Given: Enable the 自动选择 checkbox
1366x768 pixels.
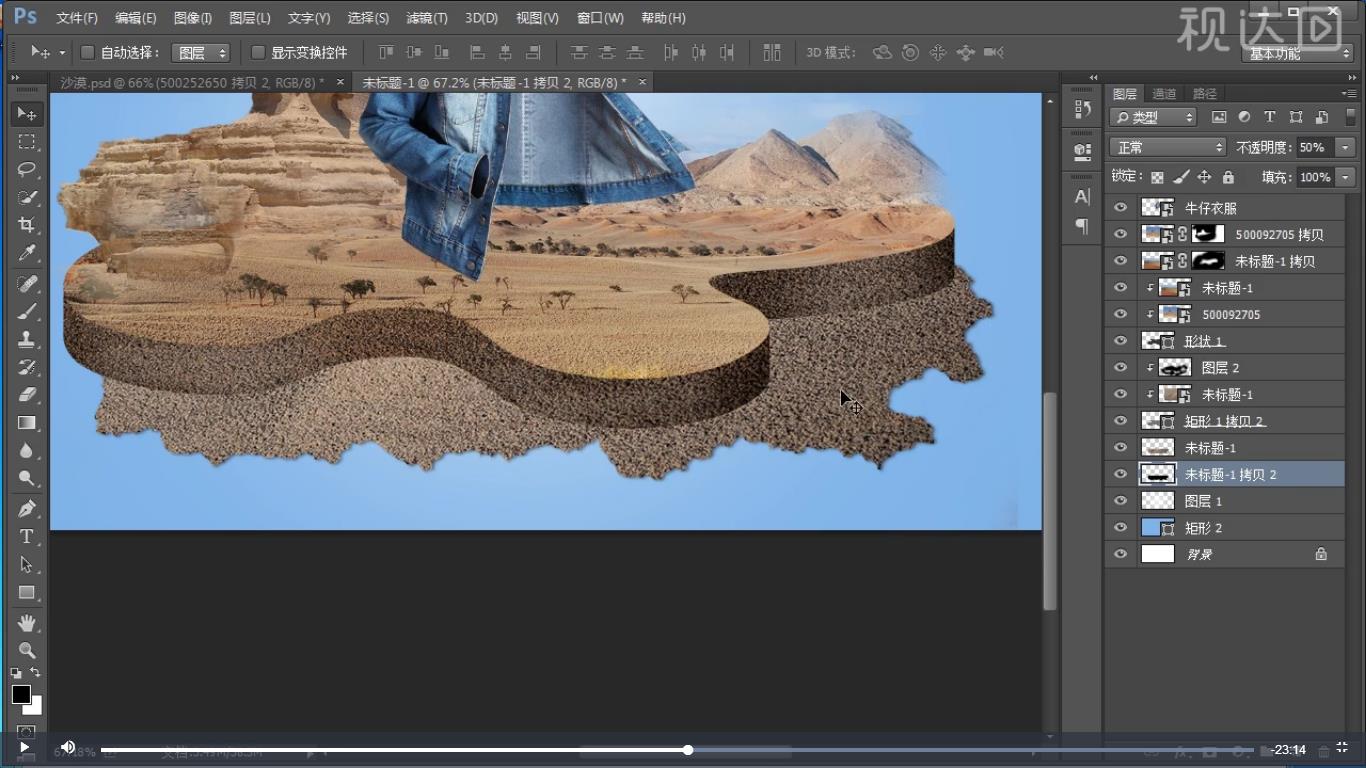Looking at the screenshot, I should pyautogui.click(x=87, y=52).
